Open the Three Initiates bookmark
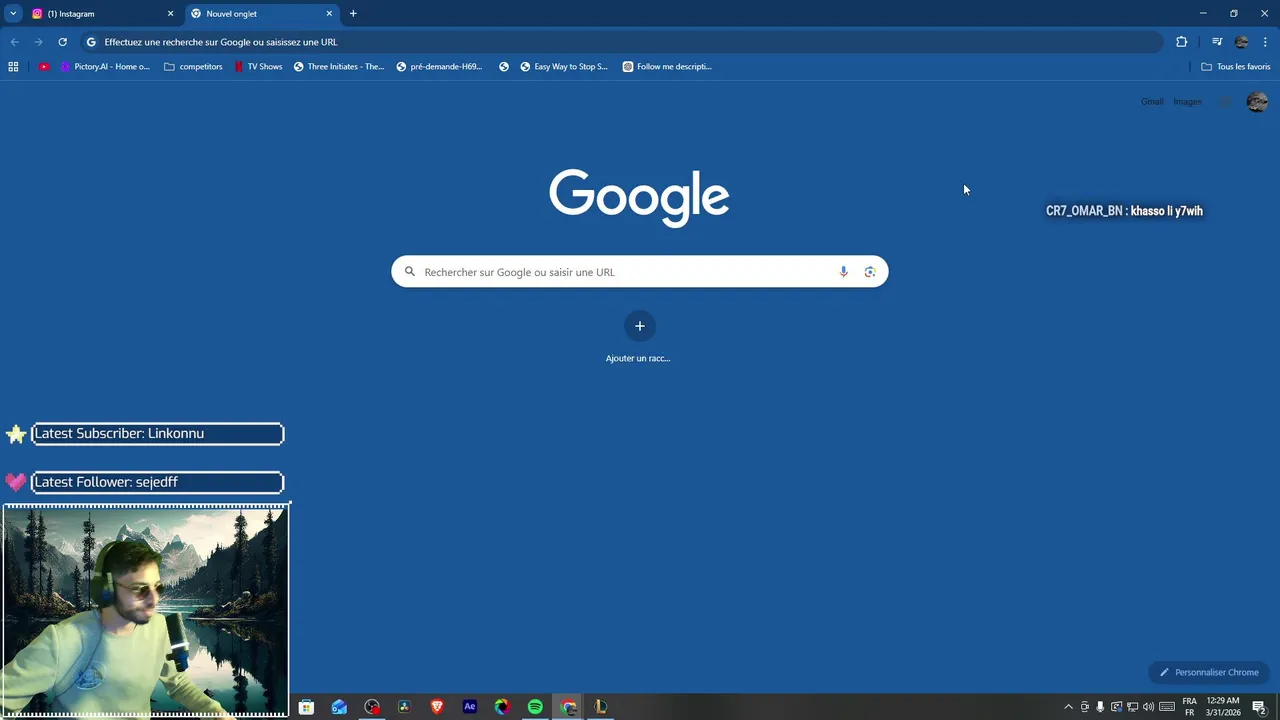The image size is (1280, 720). pyautogui.click(x=339, y=67)
